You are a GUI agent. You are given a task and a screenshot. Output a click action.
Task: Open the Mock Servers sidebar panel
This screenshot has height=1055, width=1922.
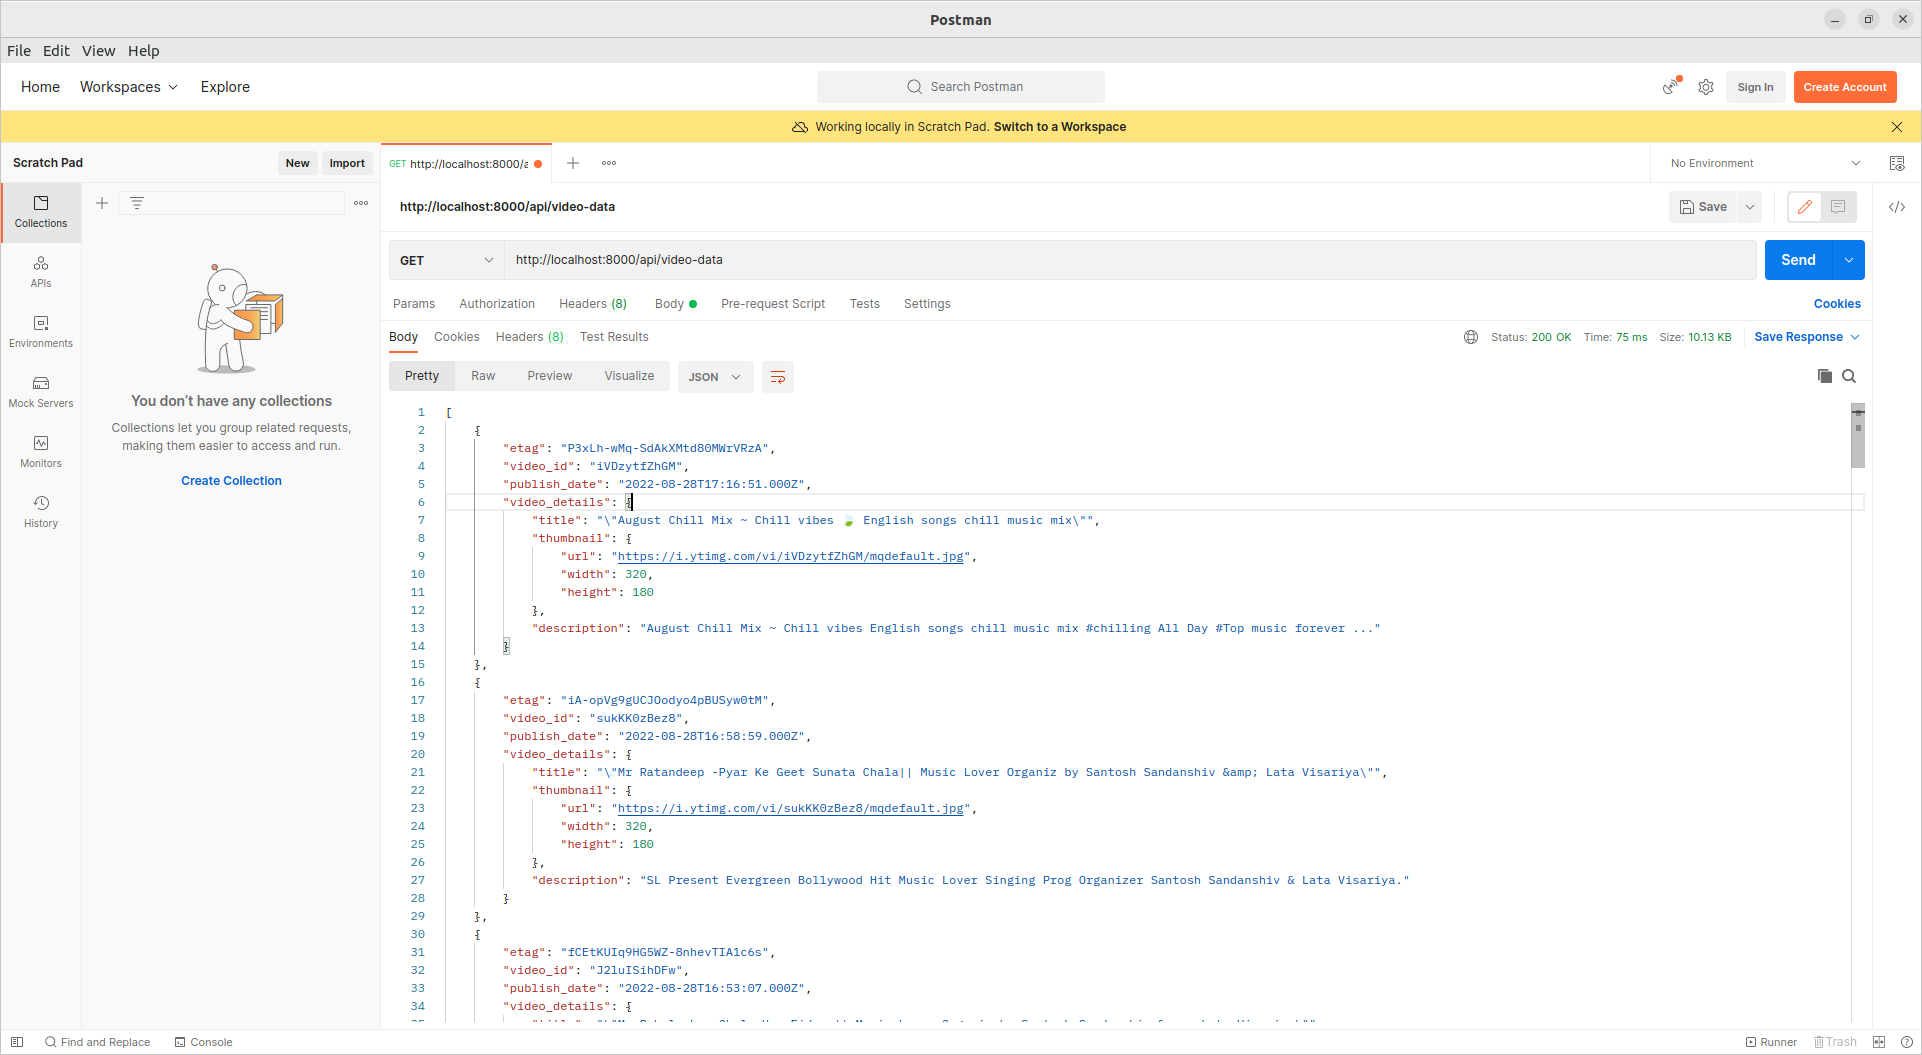41,392
